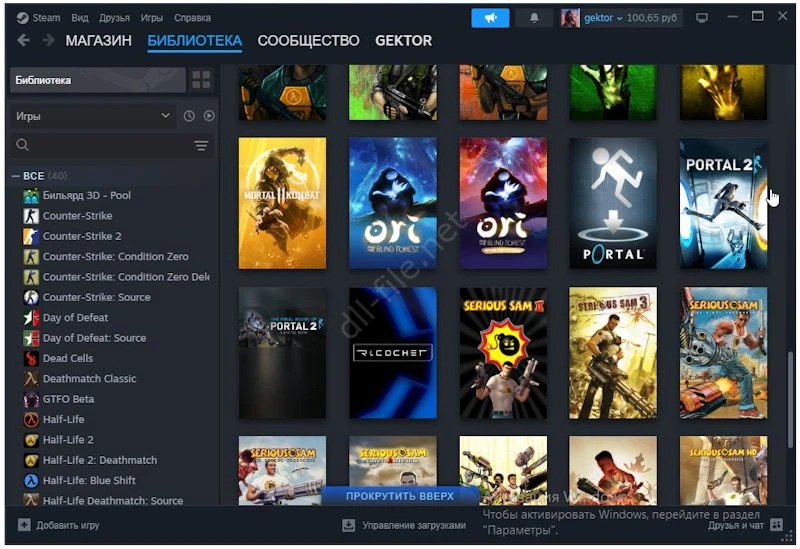Switch to the МАГАЗИН tab
Image resolution: width=800 pixels, height=549 pixels.
coord(98,41)
